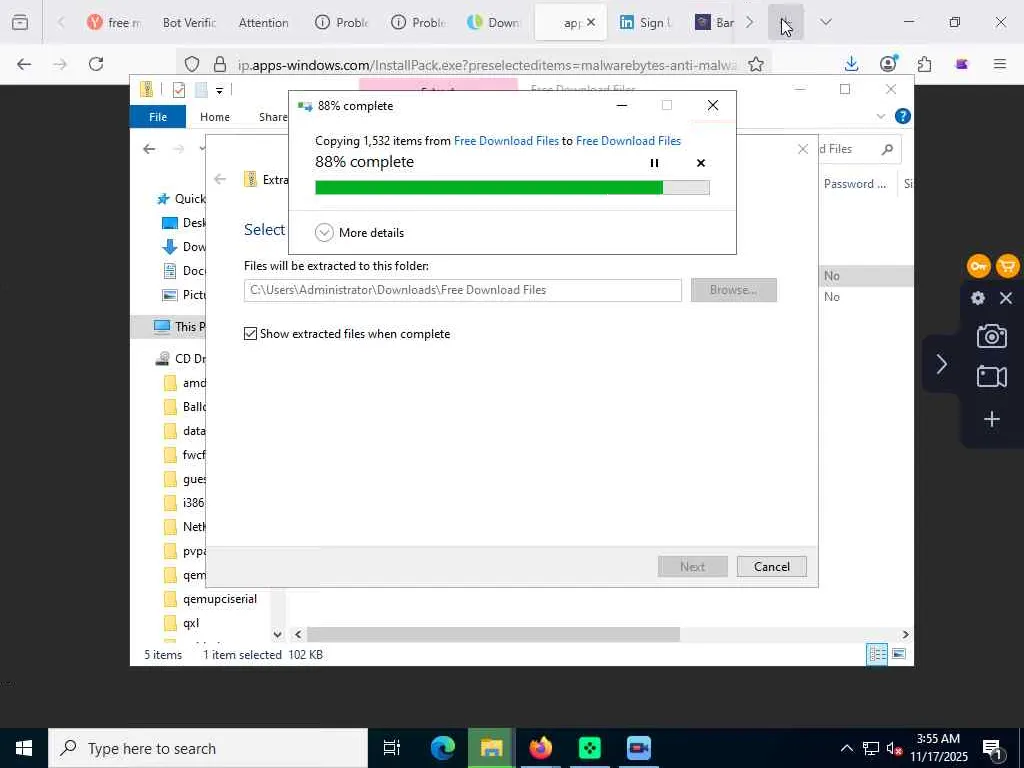Switch to the Attention tab
This screenshot has height=768, width=1024.
click(263, 23)
